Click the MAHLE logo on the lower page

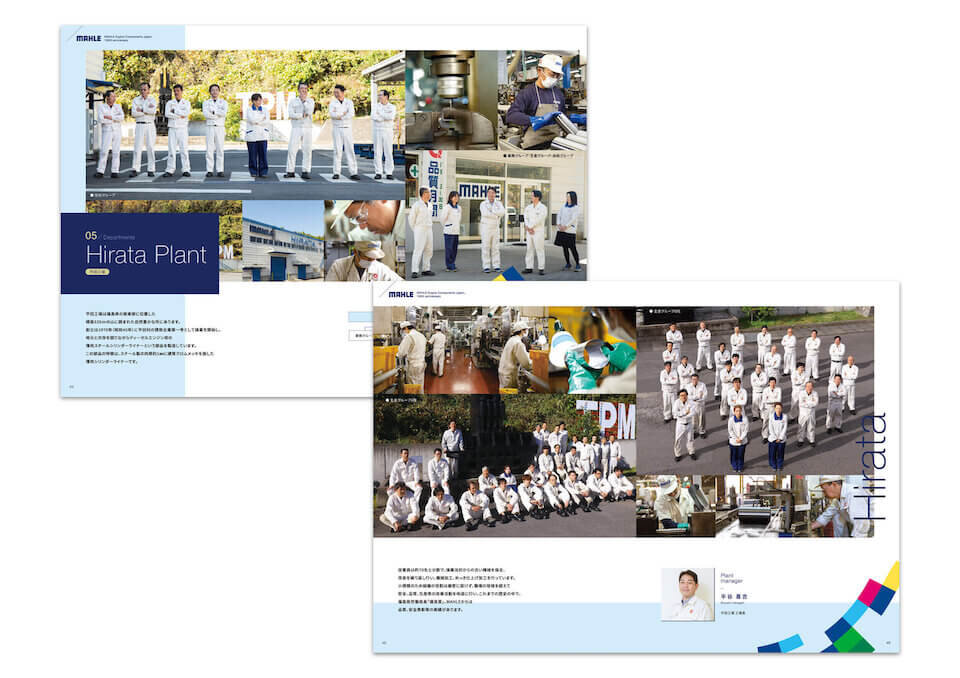click(400, 295)
